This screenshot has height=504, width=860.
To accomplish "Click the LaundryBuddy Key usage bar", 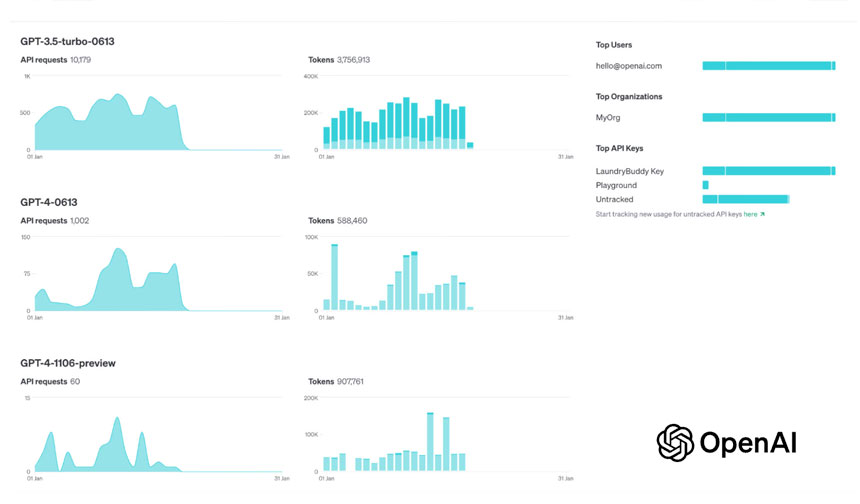I will (x=768, y=171).
